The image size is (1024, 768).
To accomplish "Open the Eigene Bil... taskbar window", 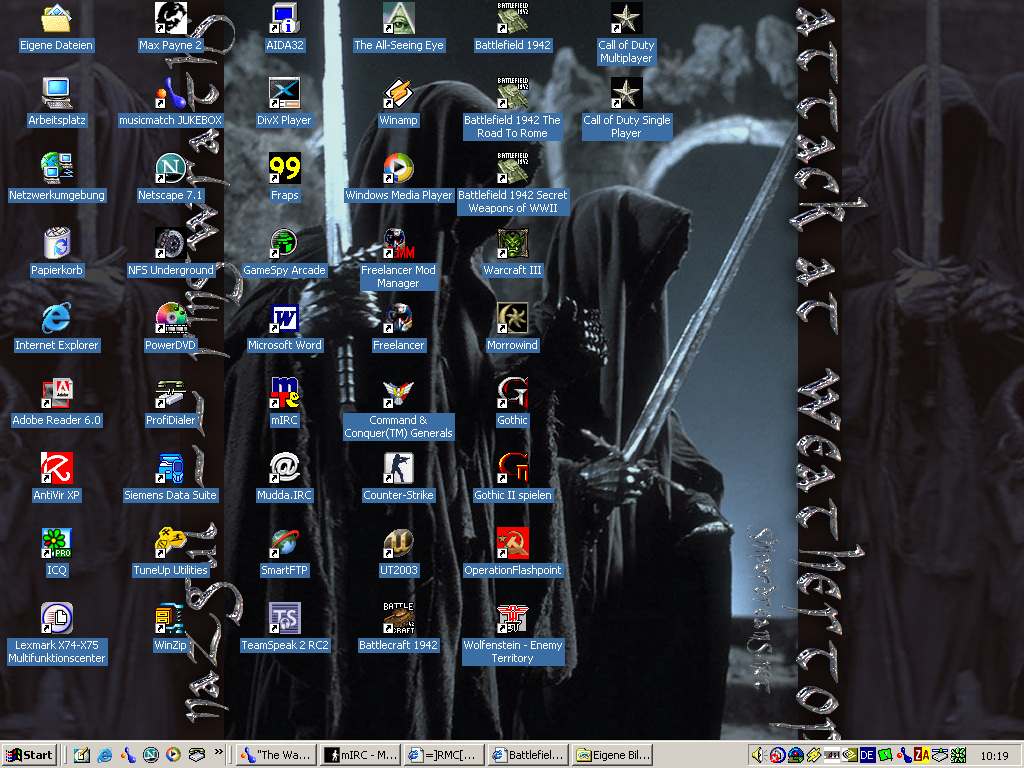I will [x=613, y=755].
